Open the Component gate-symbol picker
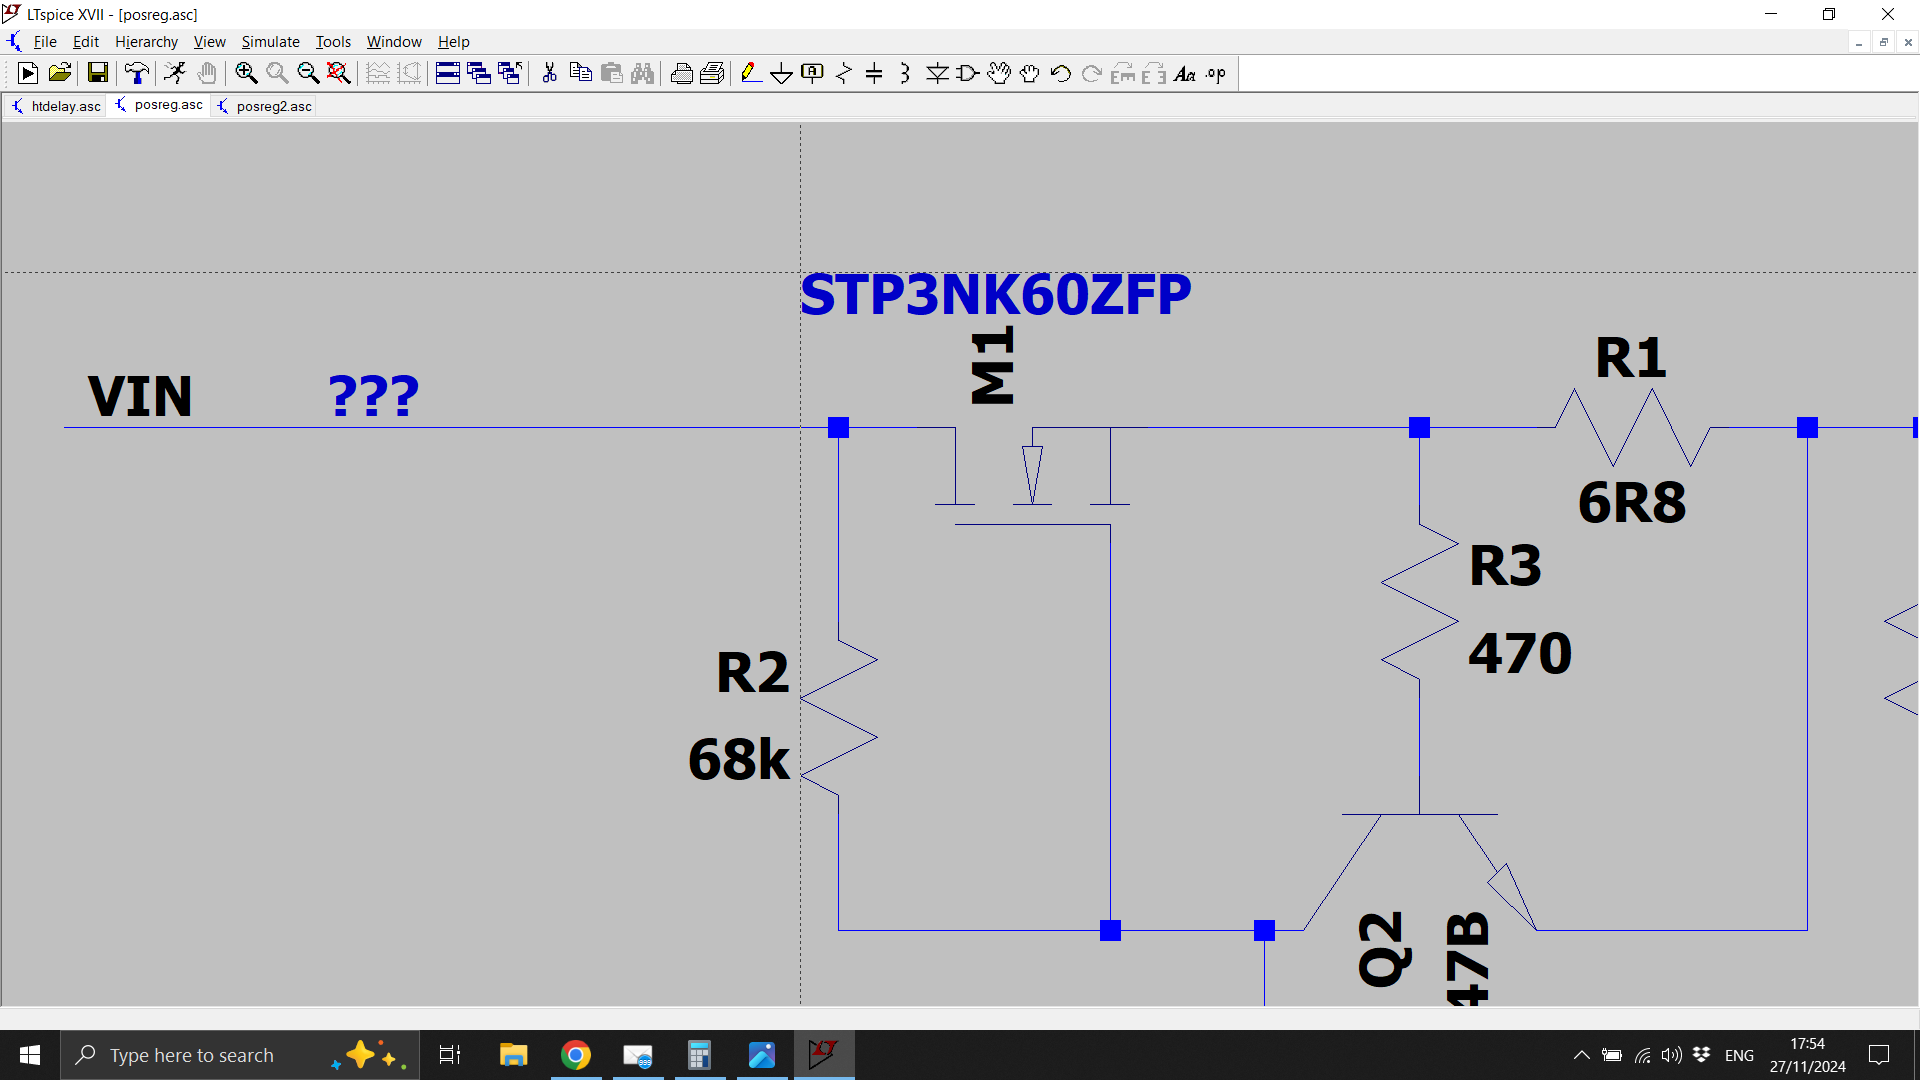Viewport: 1920px width, 1080px height. [968, 73]
